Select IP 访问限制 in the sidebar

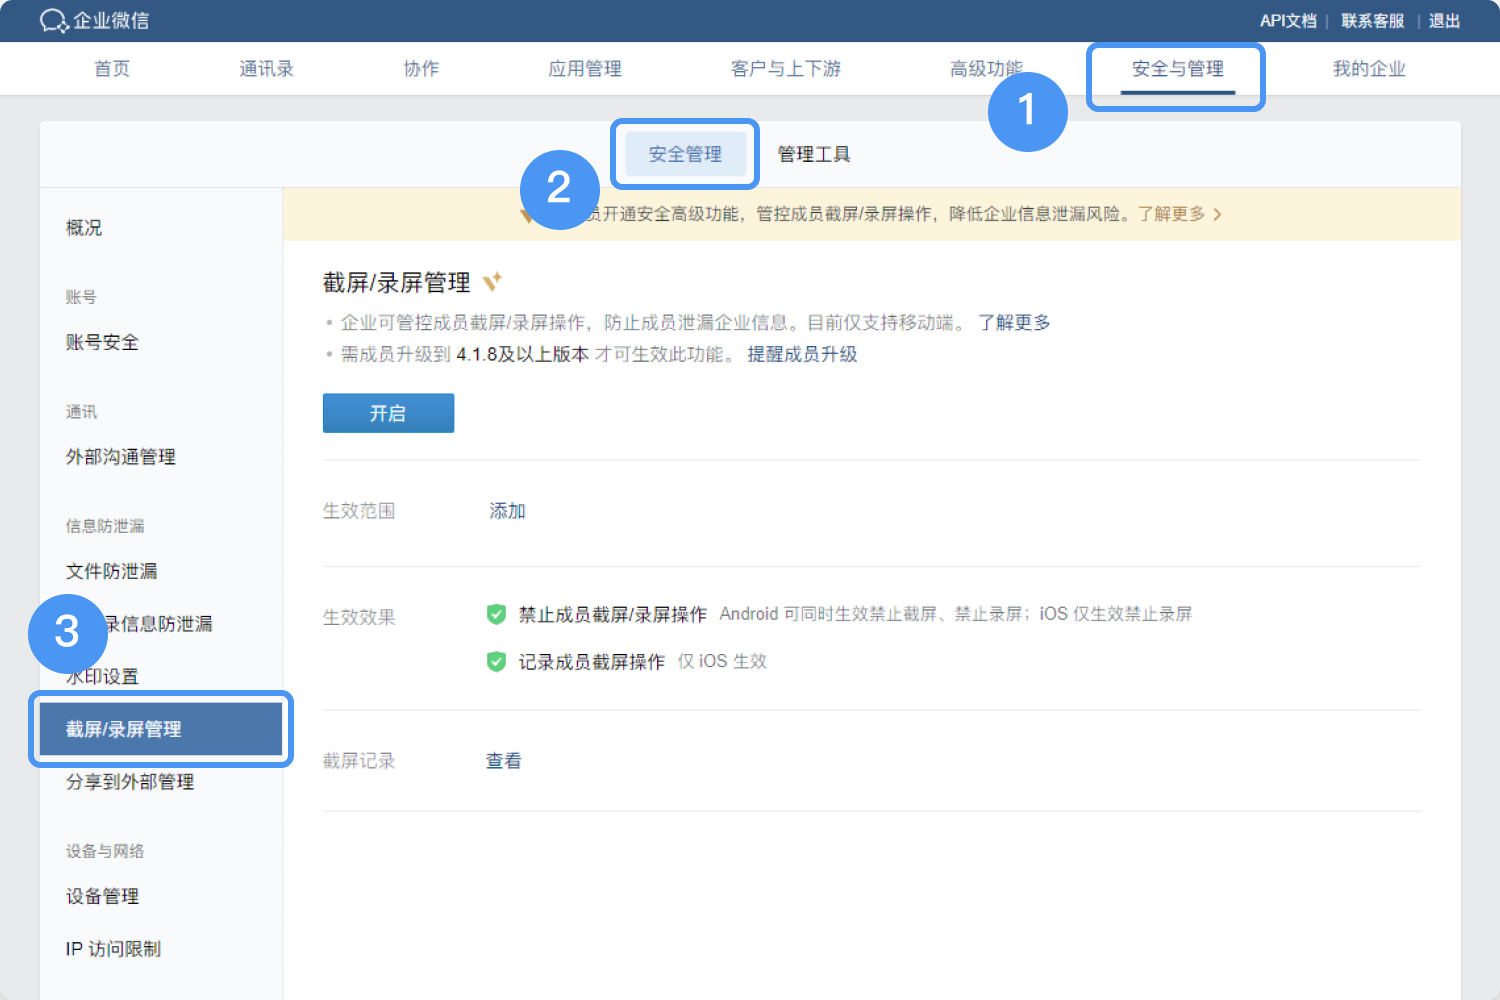pos(113,948)
